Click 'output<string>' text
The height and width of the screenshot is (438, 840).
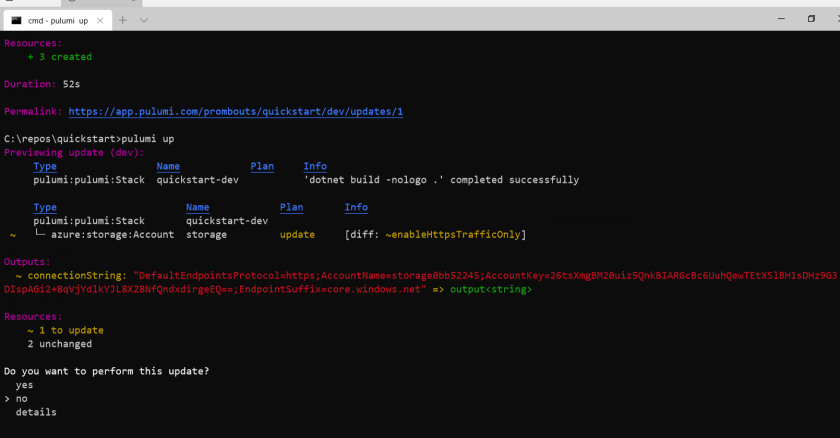pos(491,289)
